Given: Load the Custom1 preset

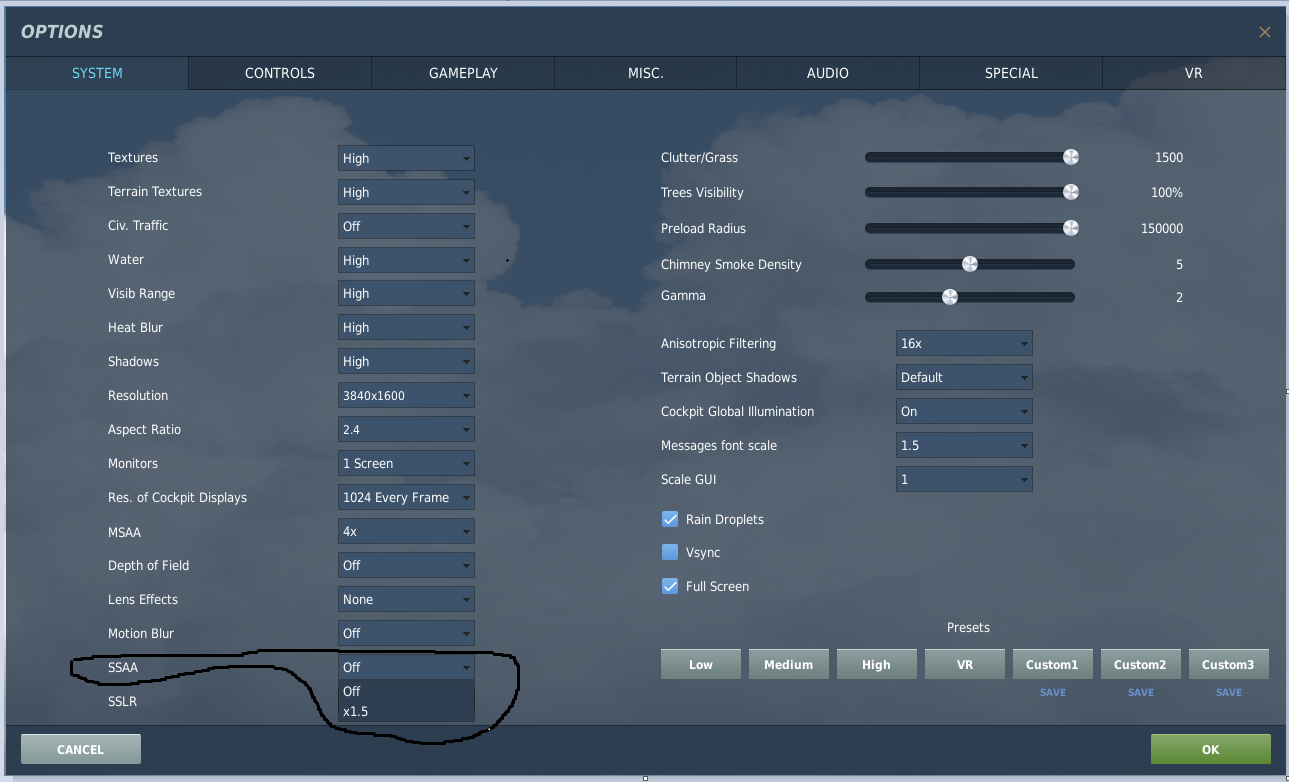Looking at the screenshot, I should click(x=1053, y=665).
